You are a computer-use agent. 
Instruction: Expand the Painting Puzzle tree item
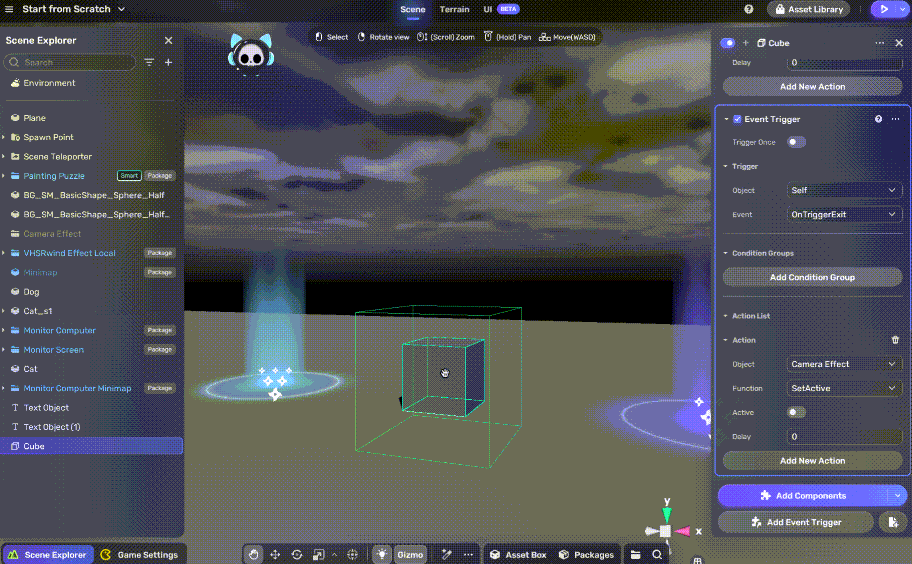(4, 176)
